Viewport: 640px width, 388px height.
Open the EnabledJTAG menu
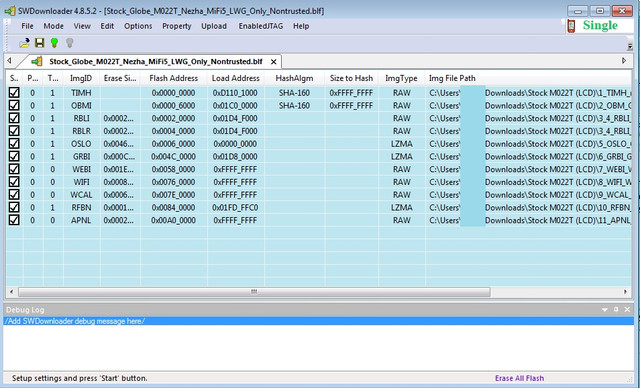(261, 26)
